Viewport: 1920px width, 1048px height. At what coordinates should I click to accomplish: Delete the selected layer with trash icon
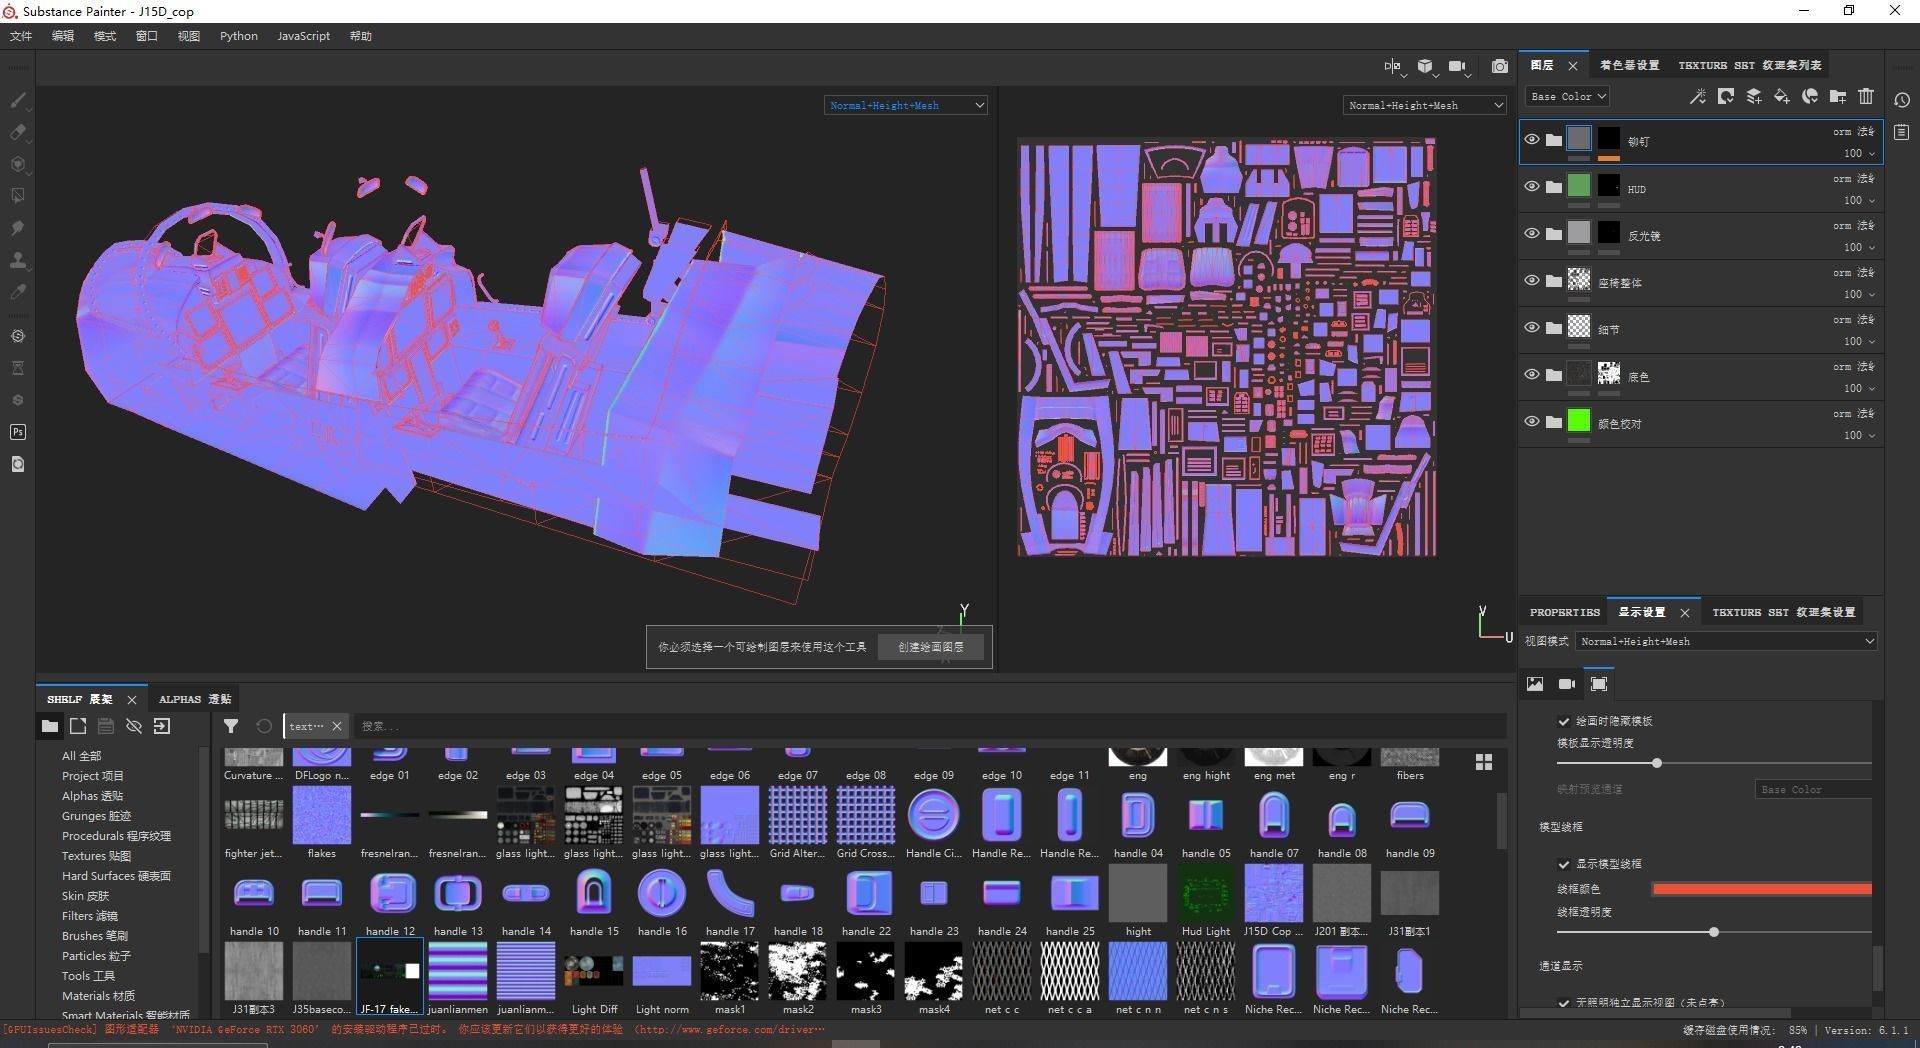pos(1866,96)
